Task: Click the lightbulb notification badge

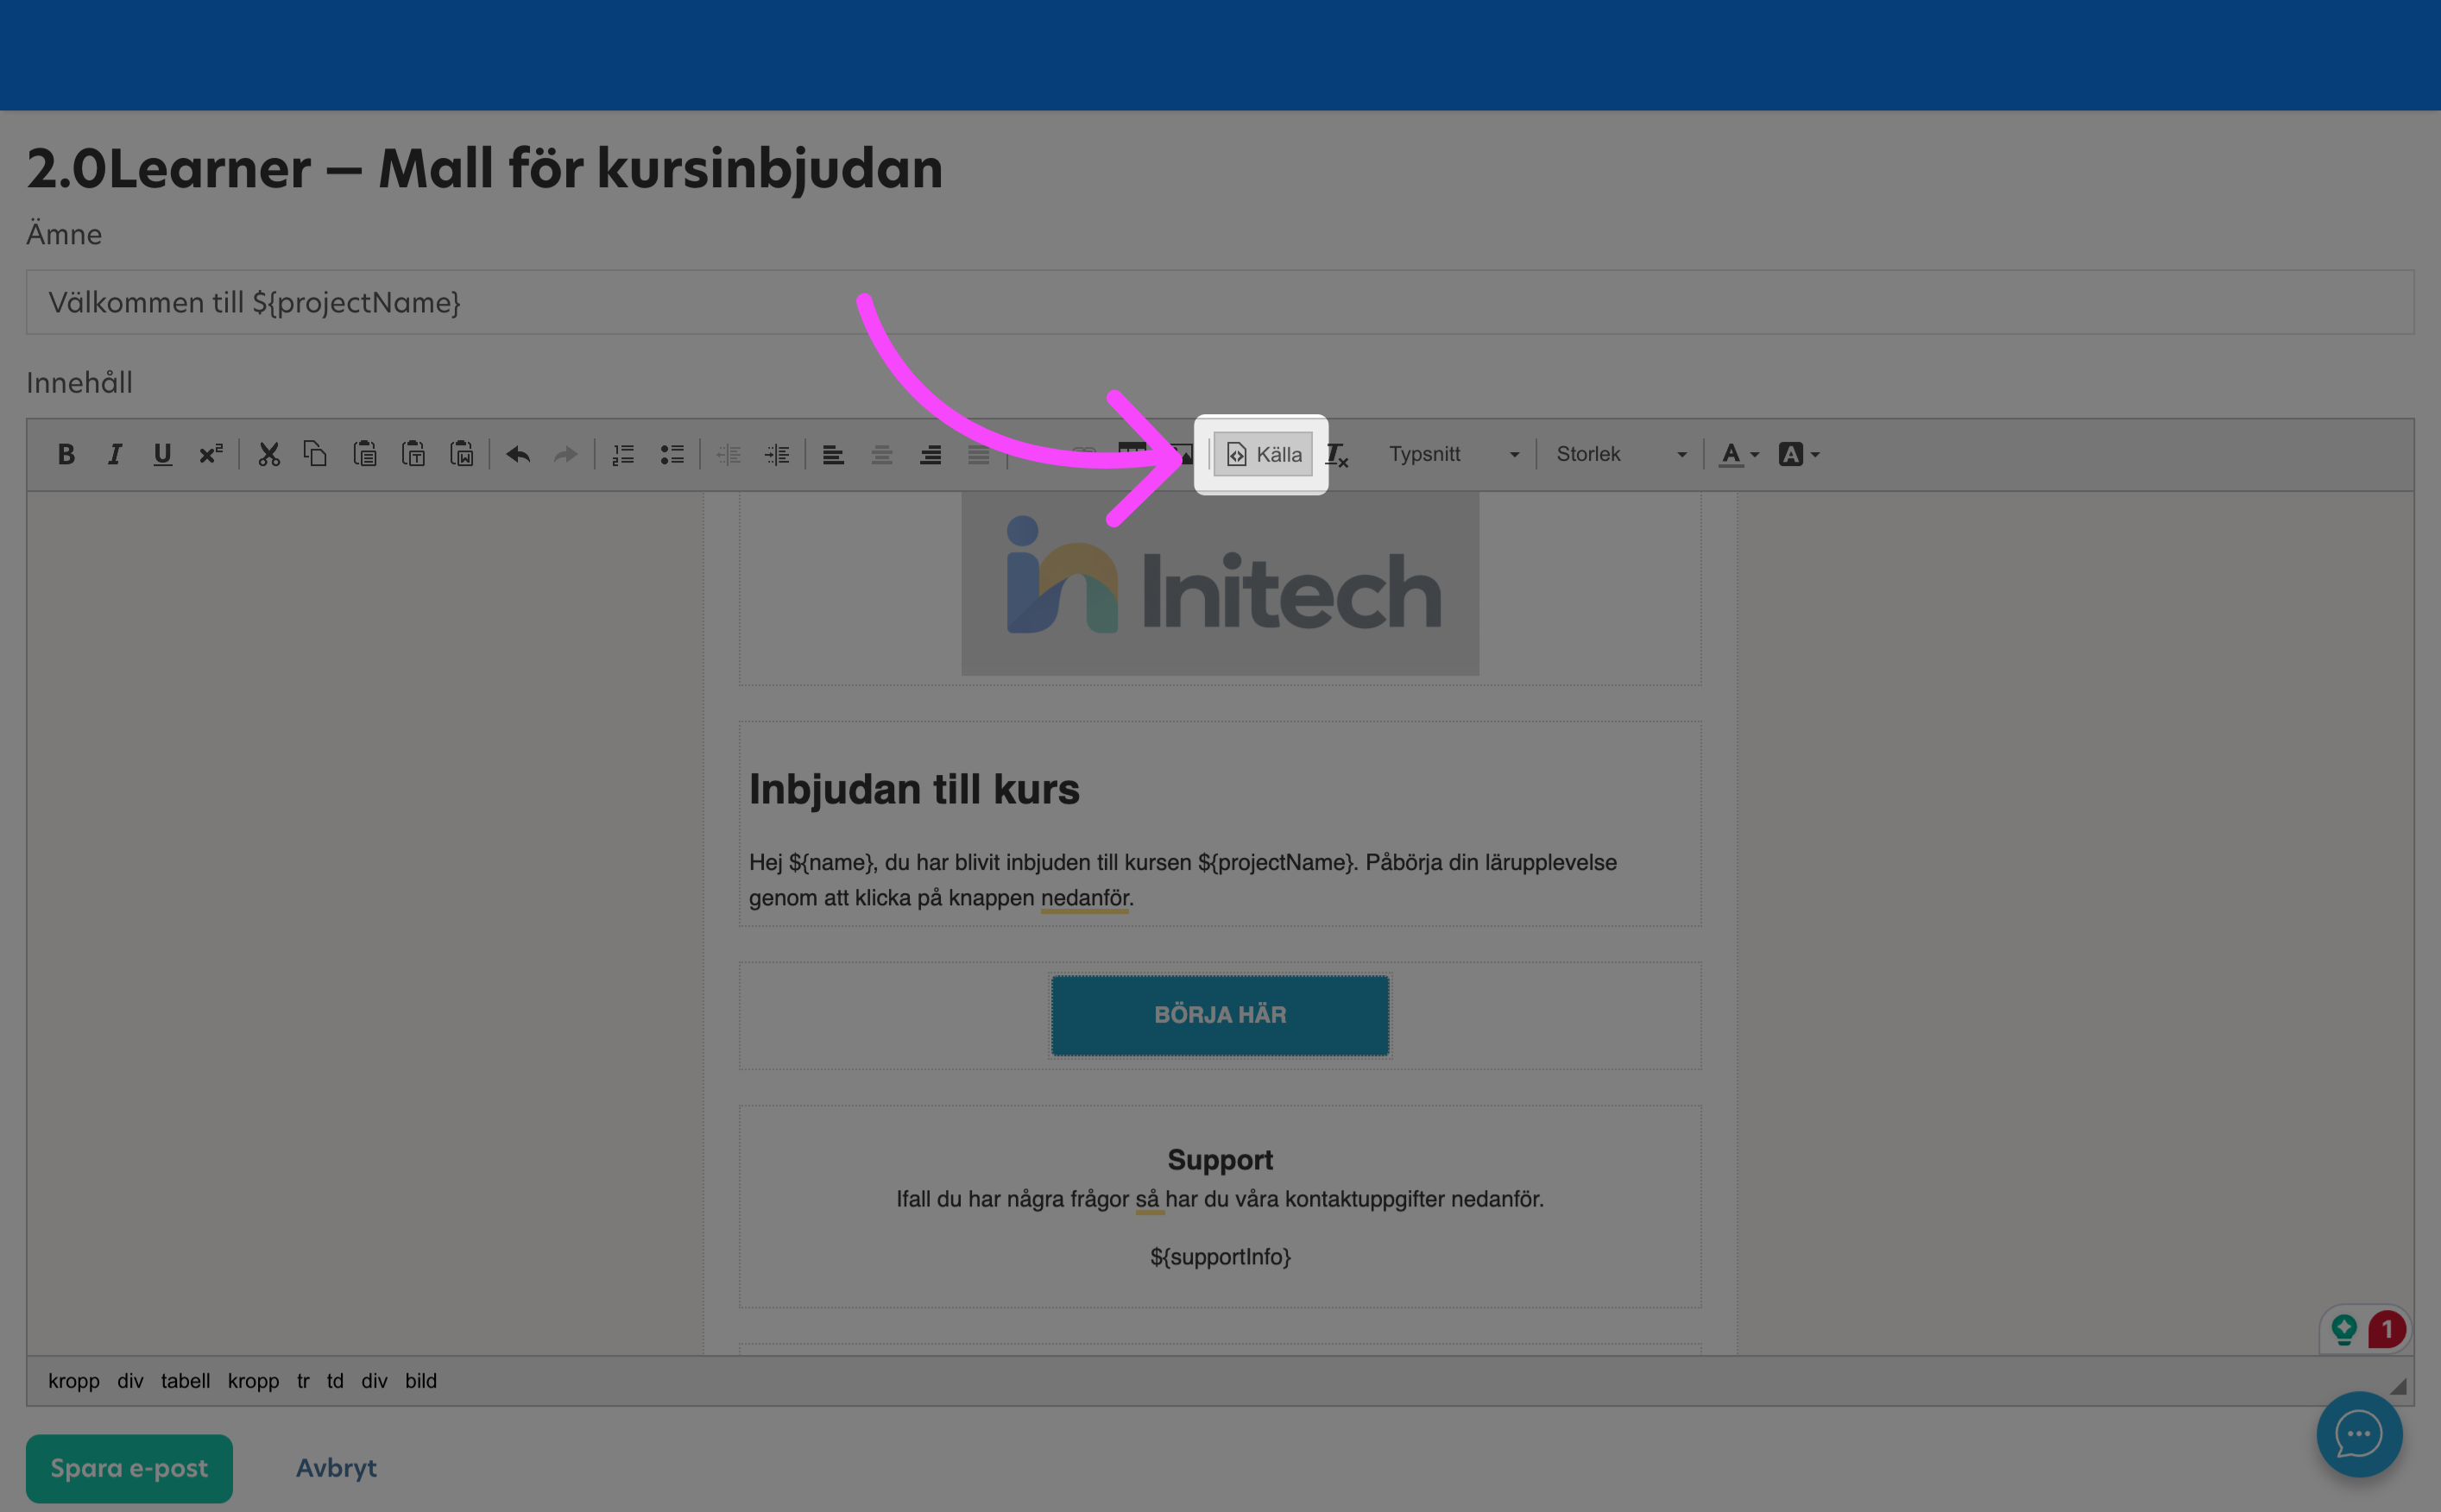Action: pyautogui.click(x=2344, y=1329)
